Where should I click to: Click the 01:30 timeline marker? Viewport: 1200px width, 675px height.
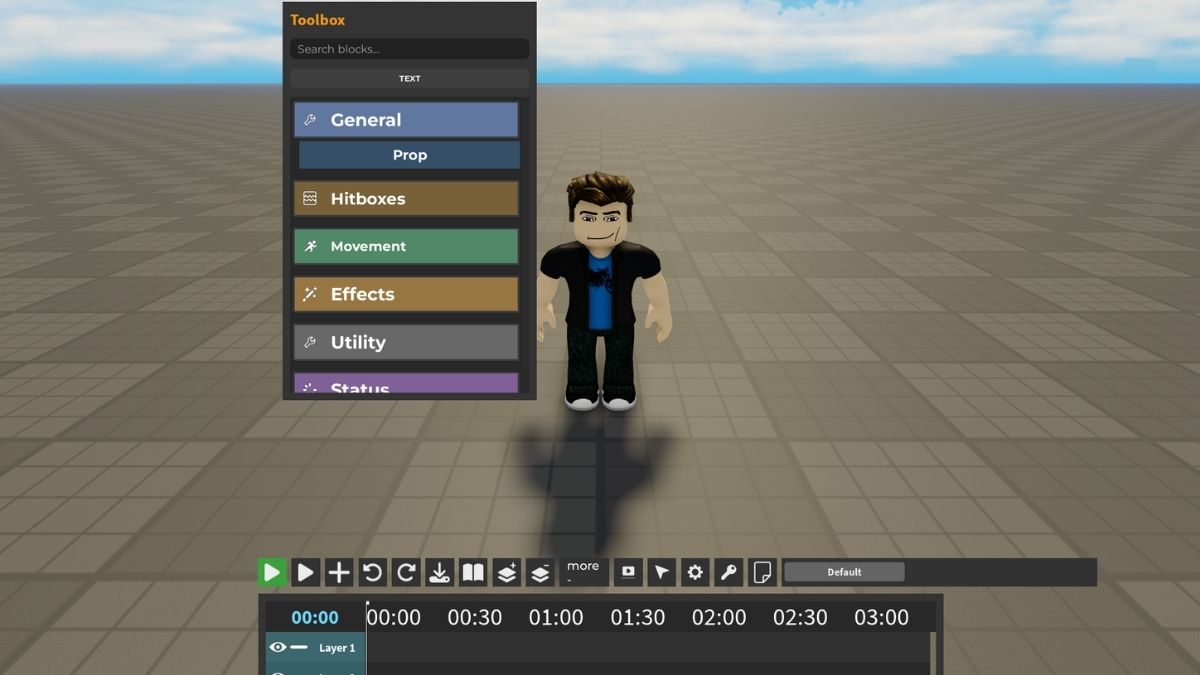point(638,617)
